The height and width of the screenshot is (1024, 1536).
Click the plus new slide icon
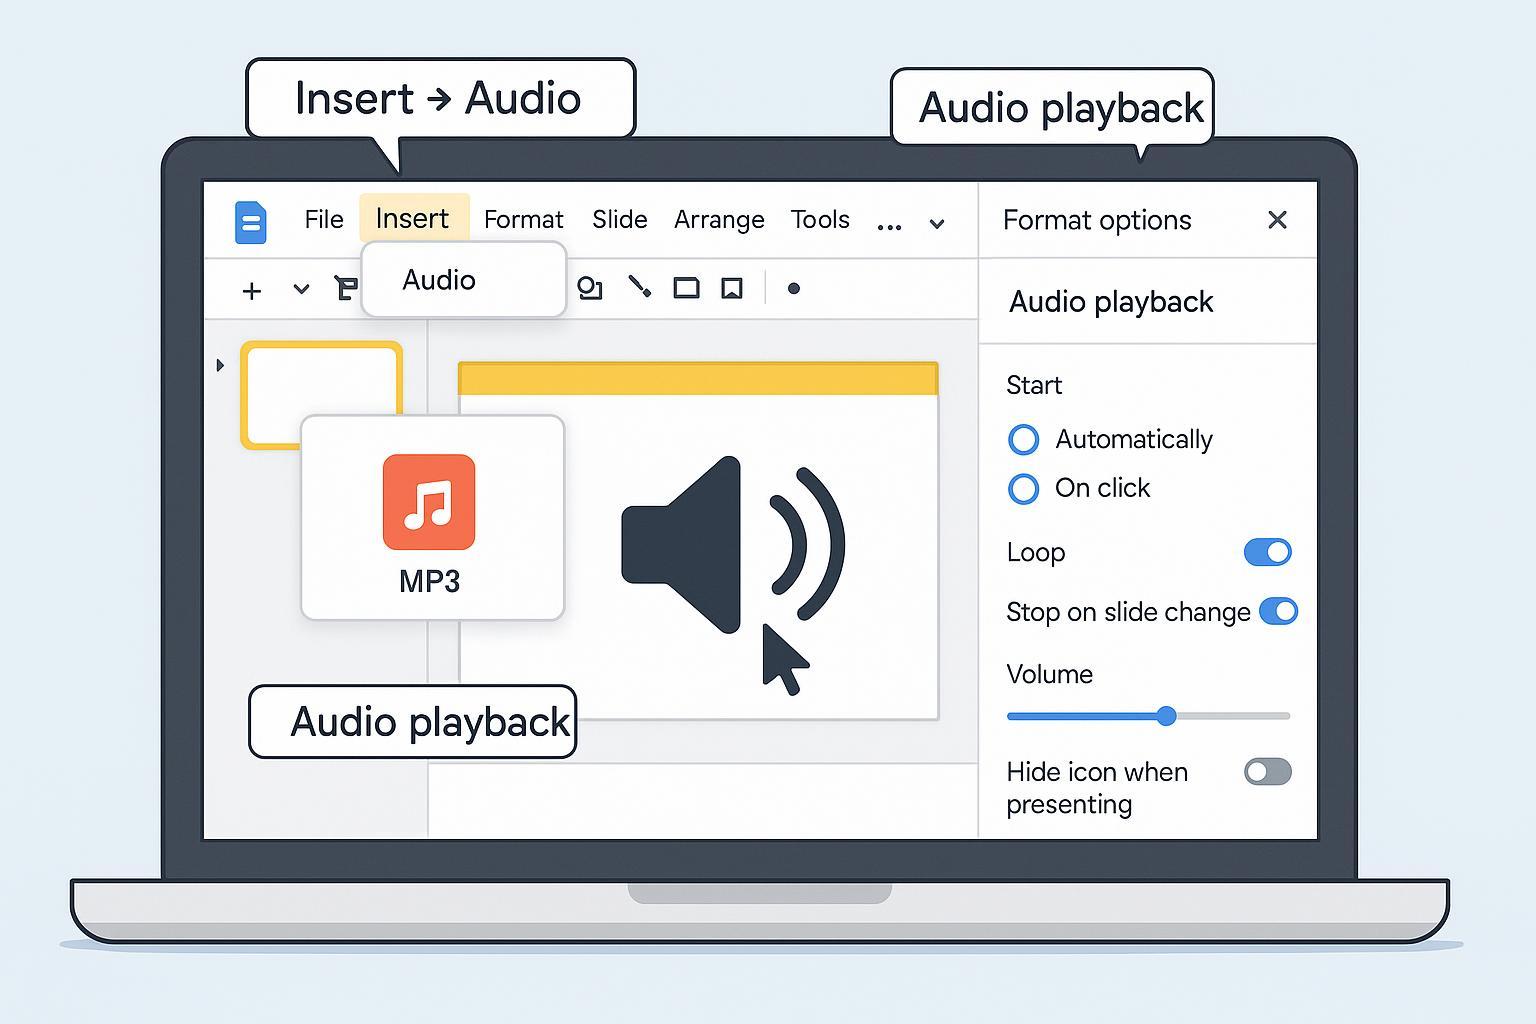(x=252, y=290)
